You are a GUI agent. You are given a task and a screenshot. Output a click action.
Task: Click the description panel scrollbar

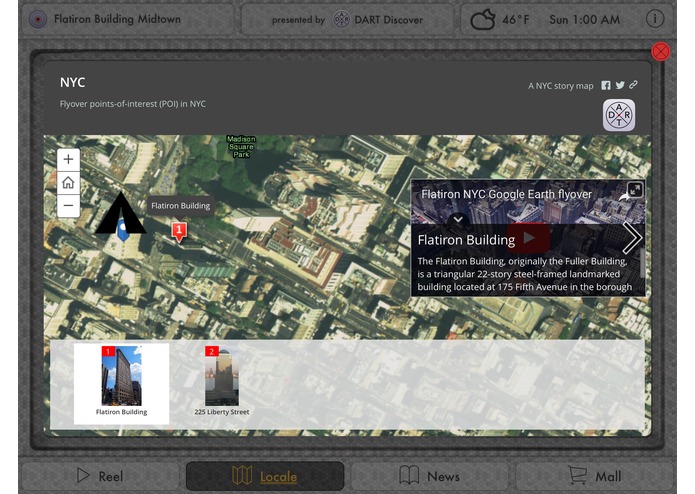pos(641,263)
